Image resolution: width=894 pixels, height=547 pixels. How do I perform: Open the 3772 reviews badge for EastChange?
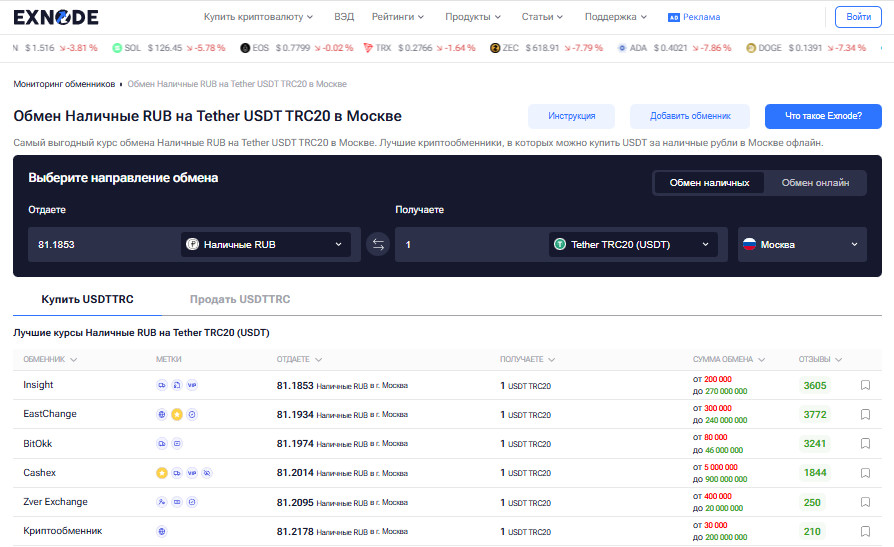pos(815,415)
